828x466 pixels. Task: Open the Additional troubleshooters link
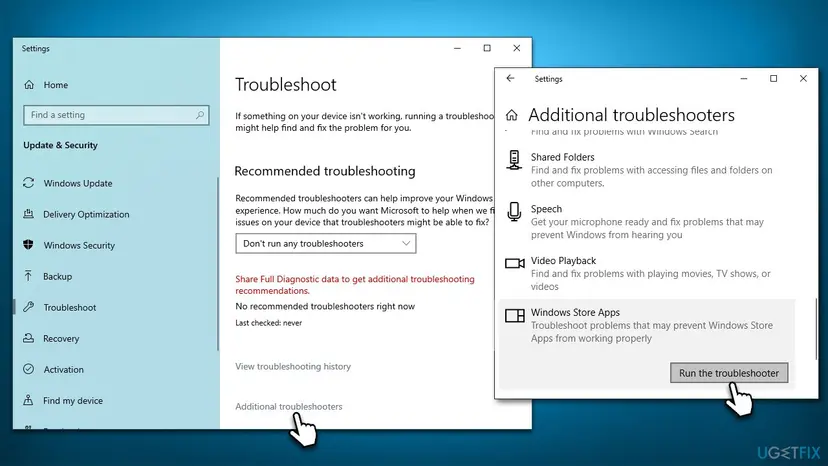pos(289,406)
